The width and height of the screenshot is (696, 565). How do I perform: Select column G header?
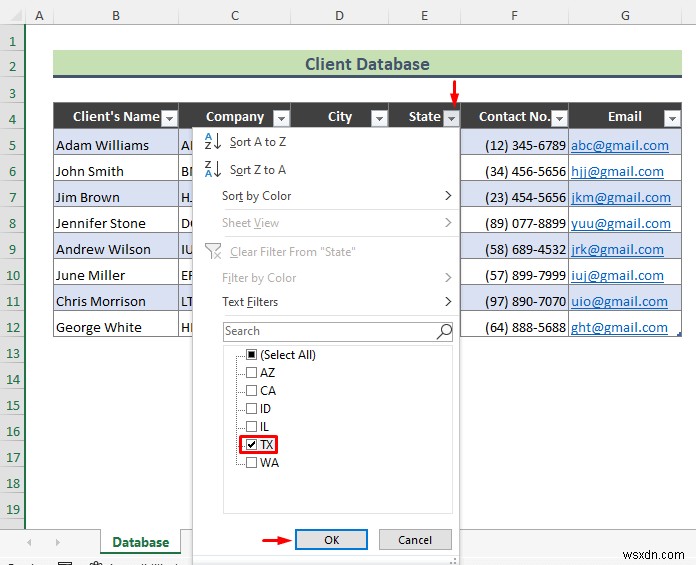[x=625, y=16]
